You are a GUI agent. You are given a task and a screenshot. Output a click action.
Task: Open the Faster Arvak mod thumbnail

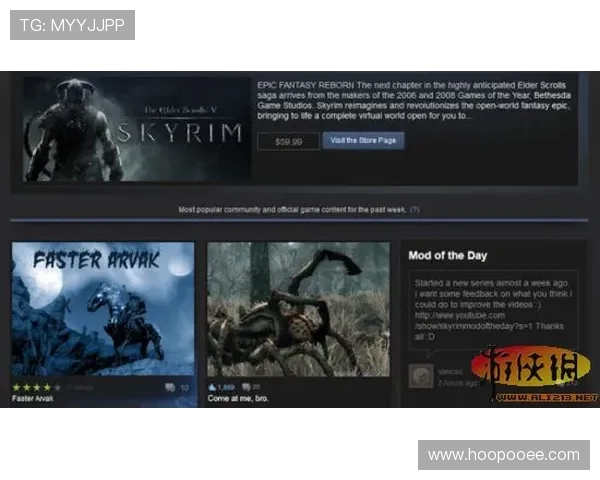point(103,308)
